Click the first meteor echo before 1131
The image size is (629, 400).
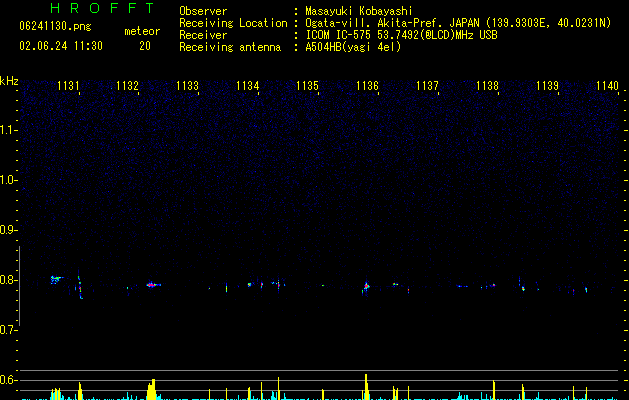(56, 279)
